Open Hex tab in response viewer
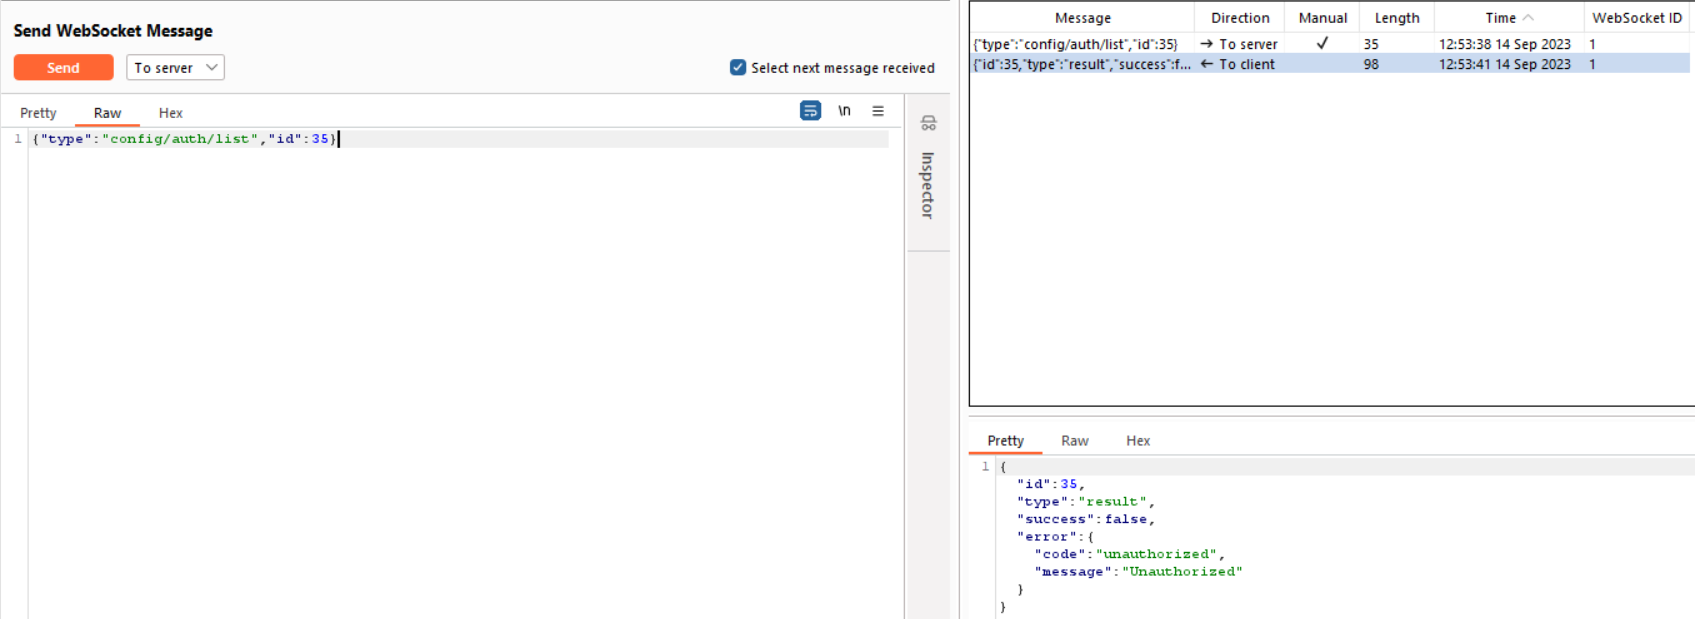The height and width of the screenshot is (619, 1695). 1137,441
